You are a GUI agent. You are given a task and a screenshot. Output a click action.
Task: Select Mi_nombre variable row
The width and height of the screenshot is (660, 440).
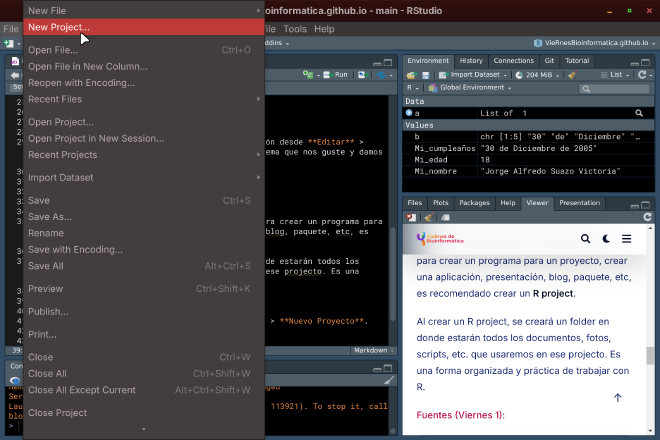coord(528,171)
